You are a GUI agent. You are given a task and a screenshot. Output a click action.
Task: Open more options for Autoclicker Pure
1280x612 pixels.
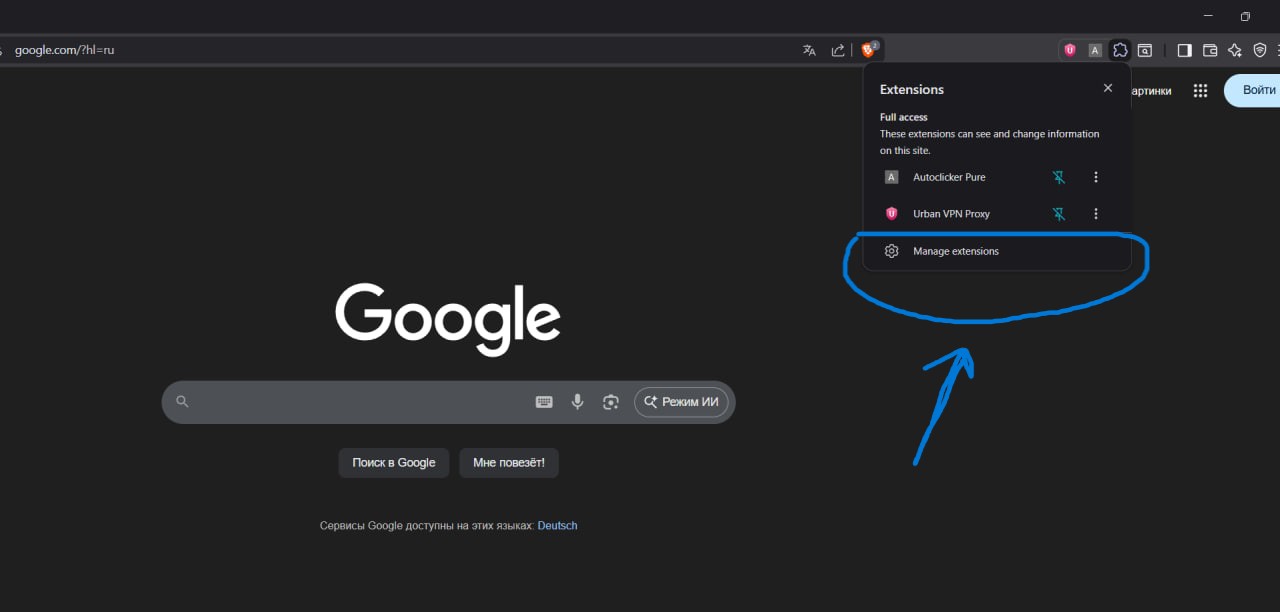pyautogui.click(x=1096, y=177)
